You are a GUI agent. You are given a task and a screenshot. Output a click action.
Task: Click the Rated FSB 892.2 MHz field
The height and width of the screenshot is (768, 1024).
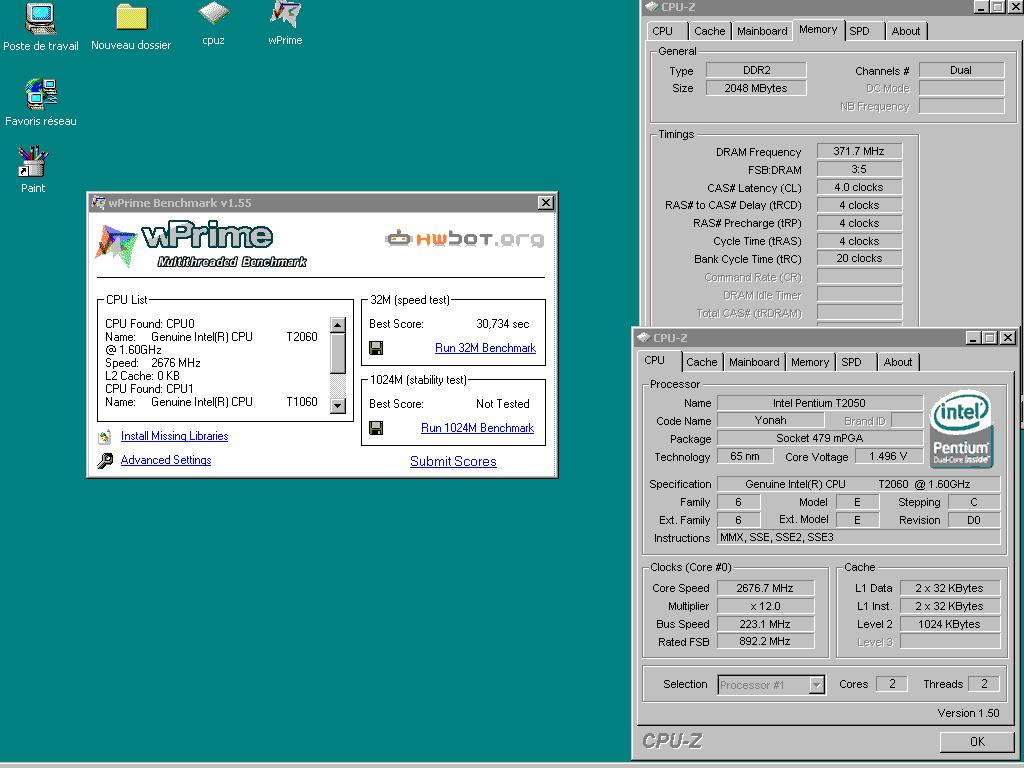pos(765,641)
